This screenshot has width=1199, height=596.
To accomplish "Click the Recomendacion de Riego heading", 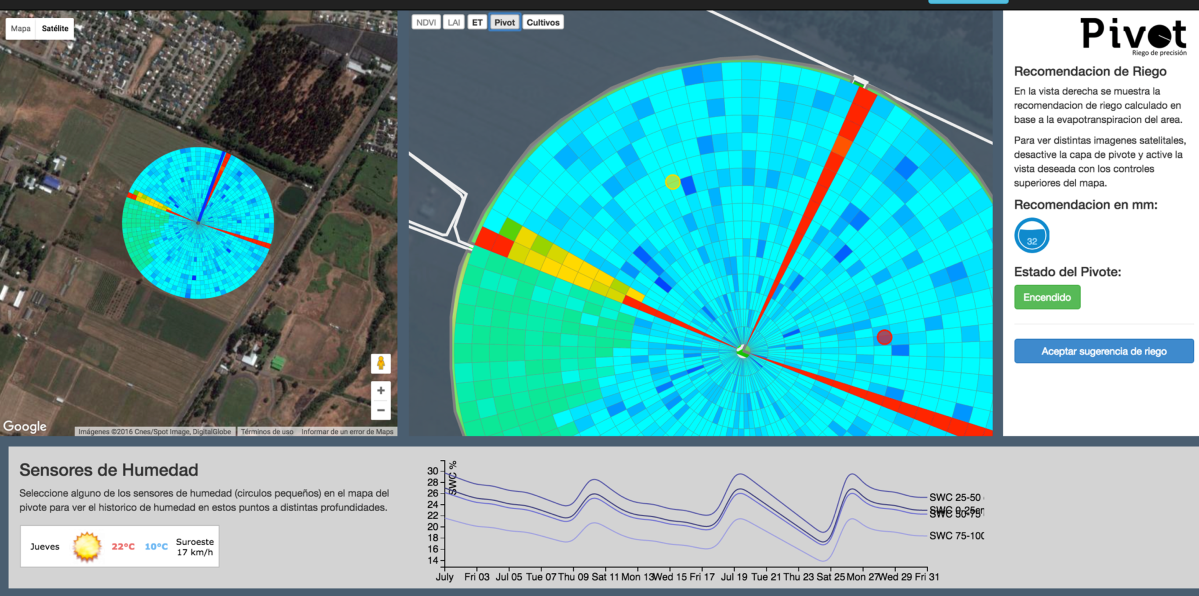I will click(1090, 72).
